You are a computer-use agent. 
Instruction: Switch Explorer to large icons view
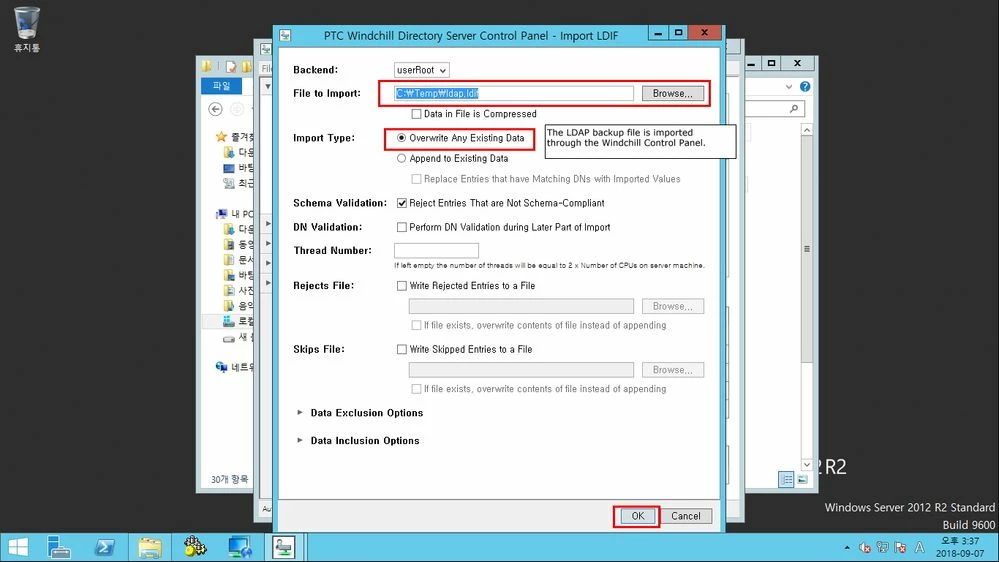pyautogui.click(x=802, y=479)
